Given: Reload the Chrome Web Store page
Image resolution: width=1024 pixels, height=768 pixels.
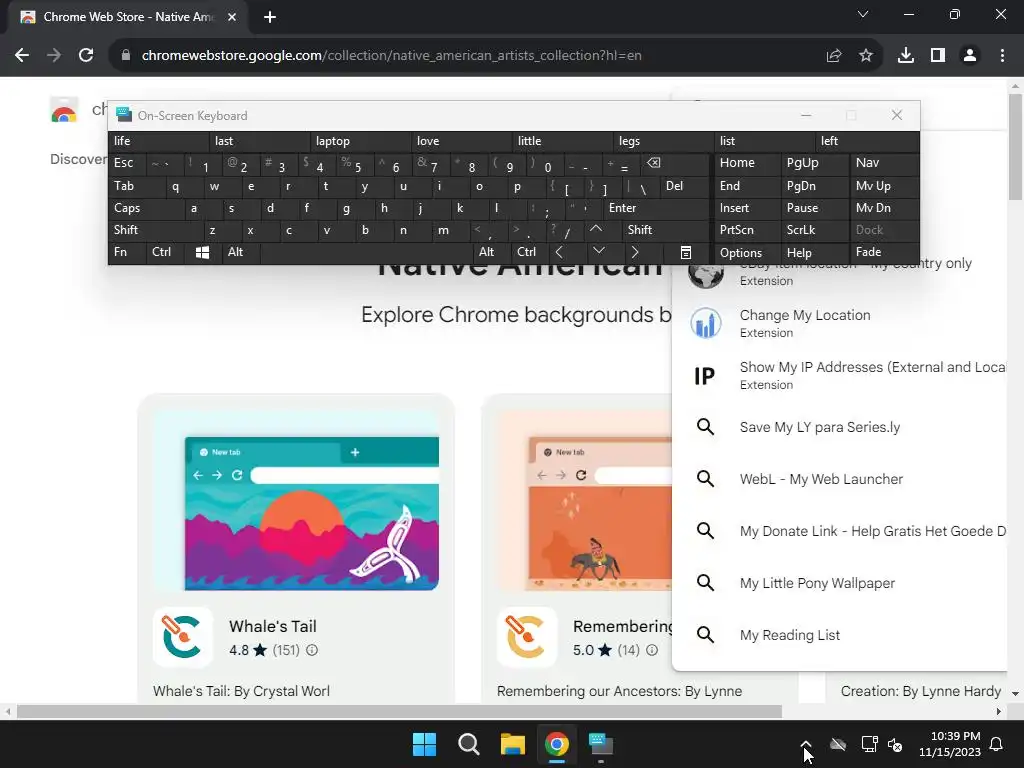Looking at the screenshot, I should click(86, 56).
